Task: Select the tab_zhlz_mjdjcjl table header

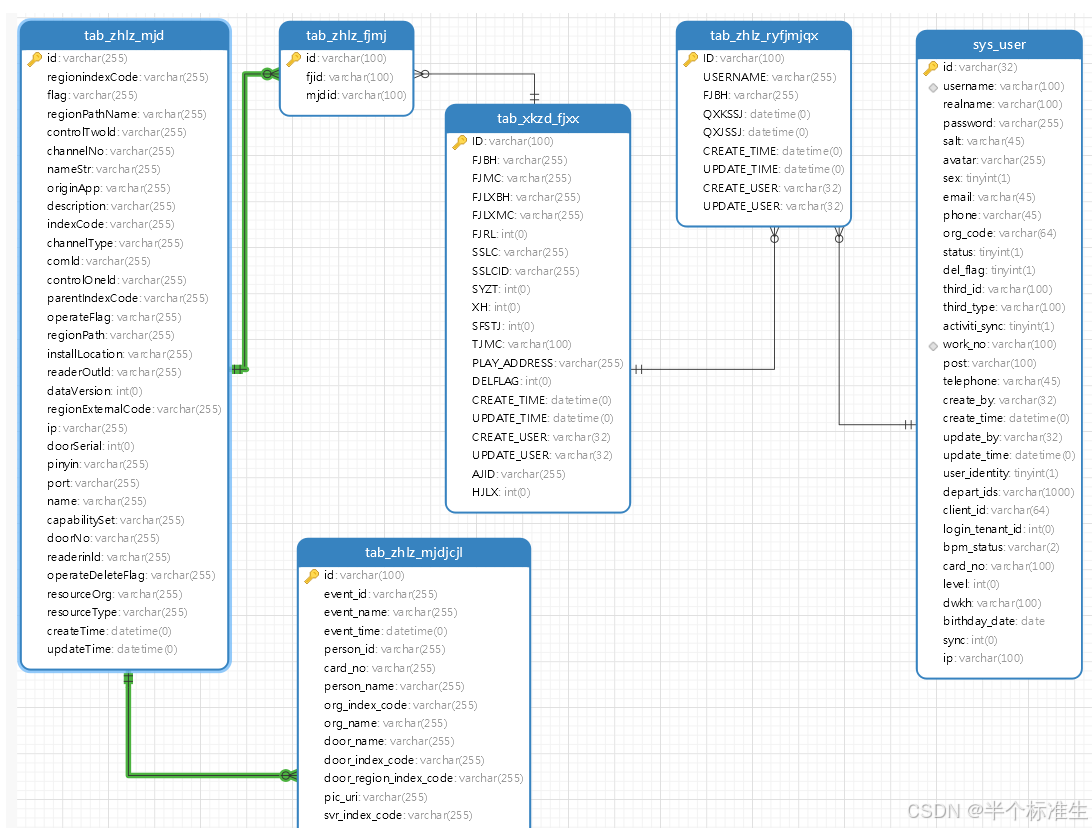Action: (414, 552)
